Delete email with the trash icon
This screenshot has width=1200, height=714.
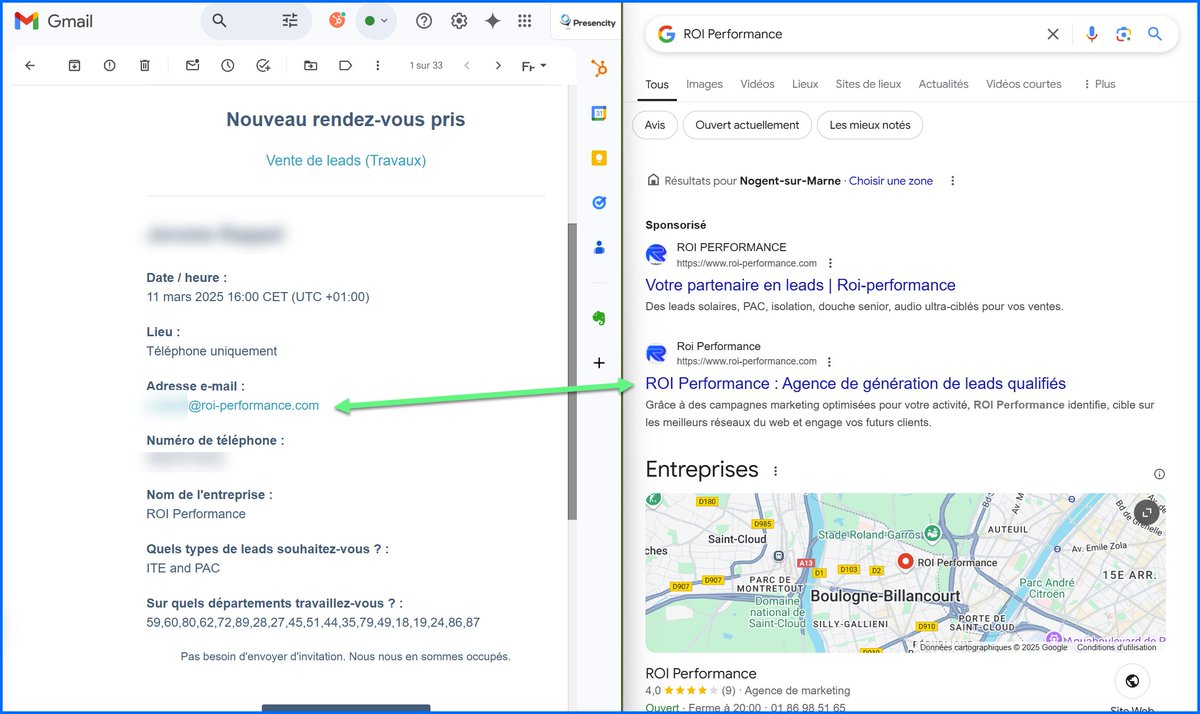pyautogui.click(x=144, y=65)
